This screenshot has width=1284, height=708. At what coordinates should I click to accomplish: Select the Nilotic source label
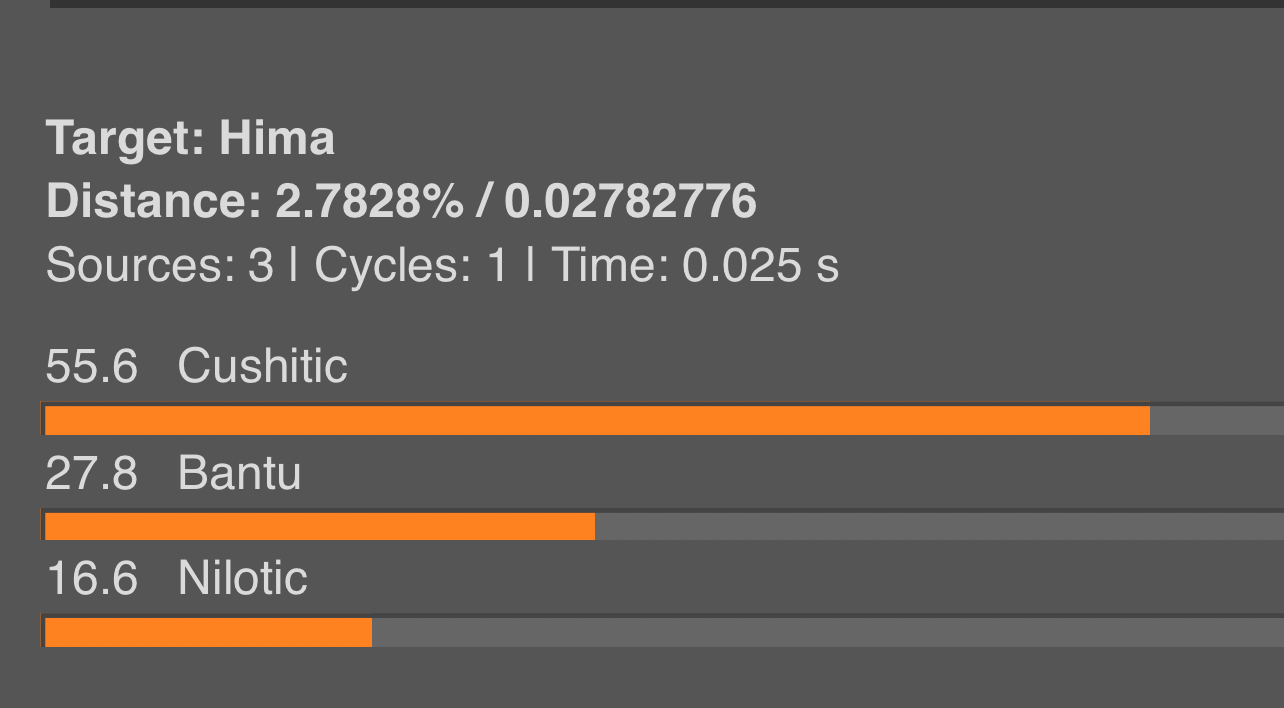point(242,578)
